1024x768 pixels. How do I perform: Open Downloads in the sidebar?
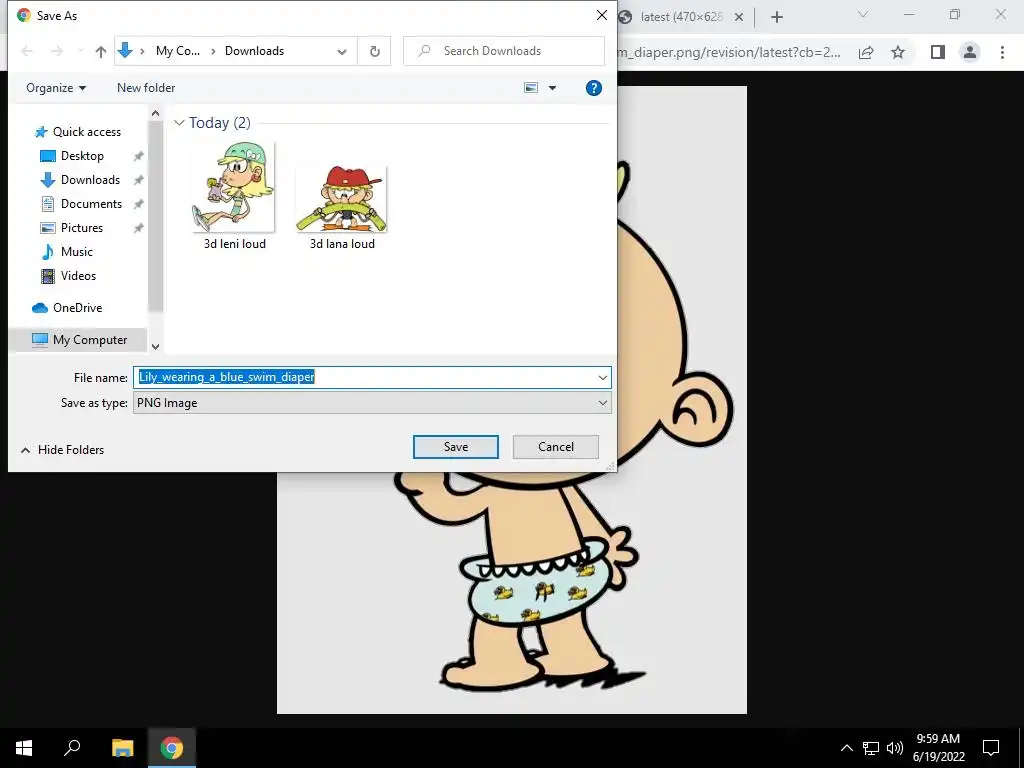[x=90, y=180]
